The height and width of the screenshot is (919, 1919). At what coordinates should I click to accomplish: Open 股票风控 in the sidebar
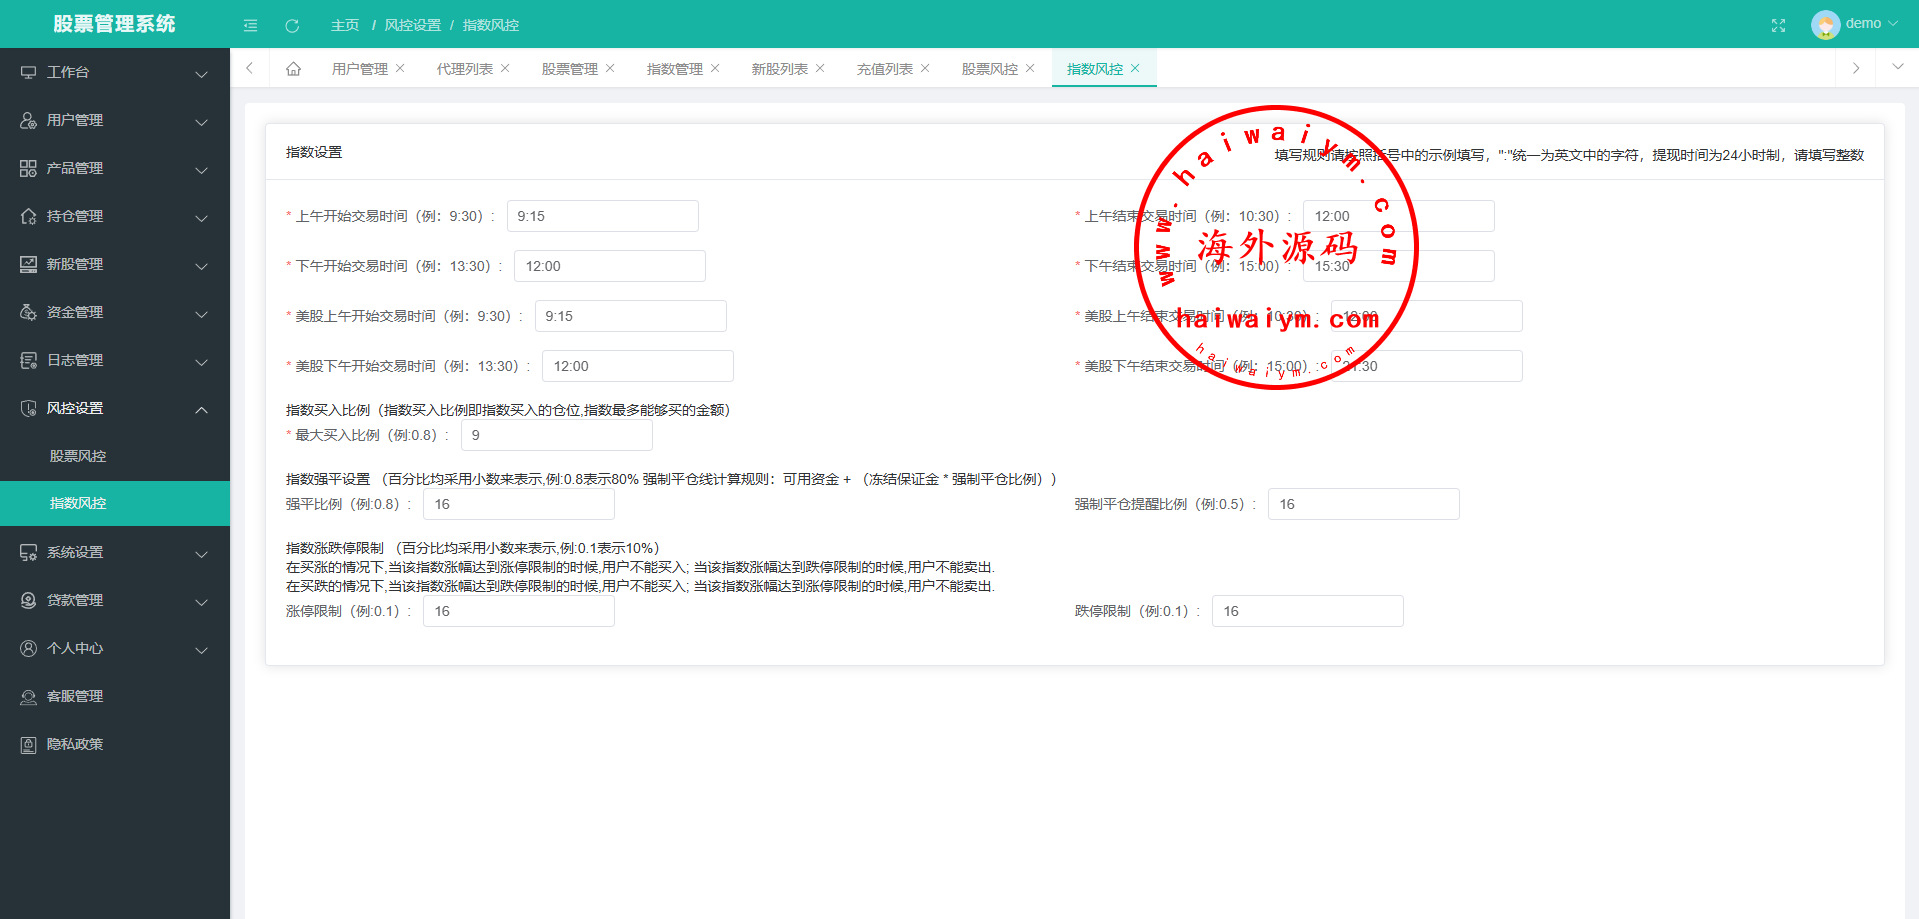(x=78, y=456)
